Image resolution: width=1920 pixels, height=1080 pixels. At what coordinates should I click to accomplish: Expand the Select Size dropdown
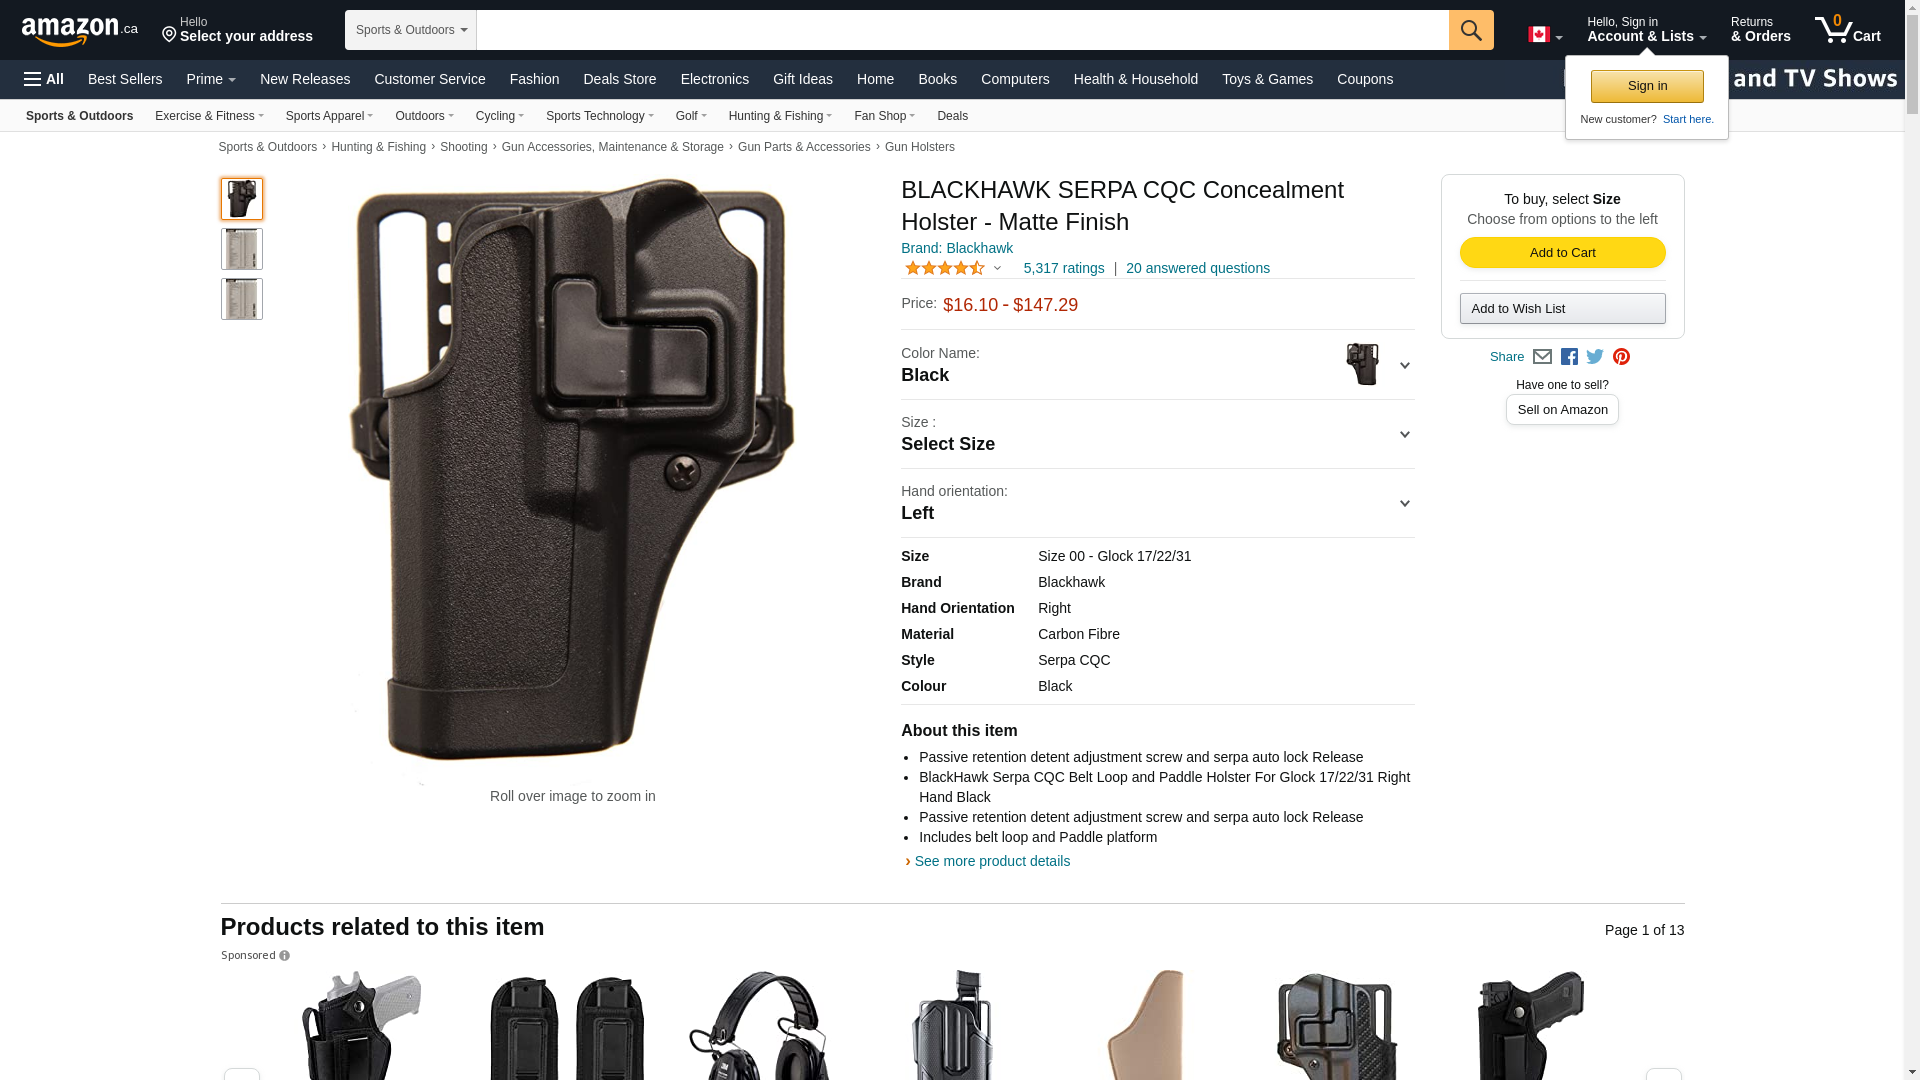(x=1157, y=434)
